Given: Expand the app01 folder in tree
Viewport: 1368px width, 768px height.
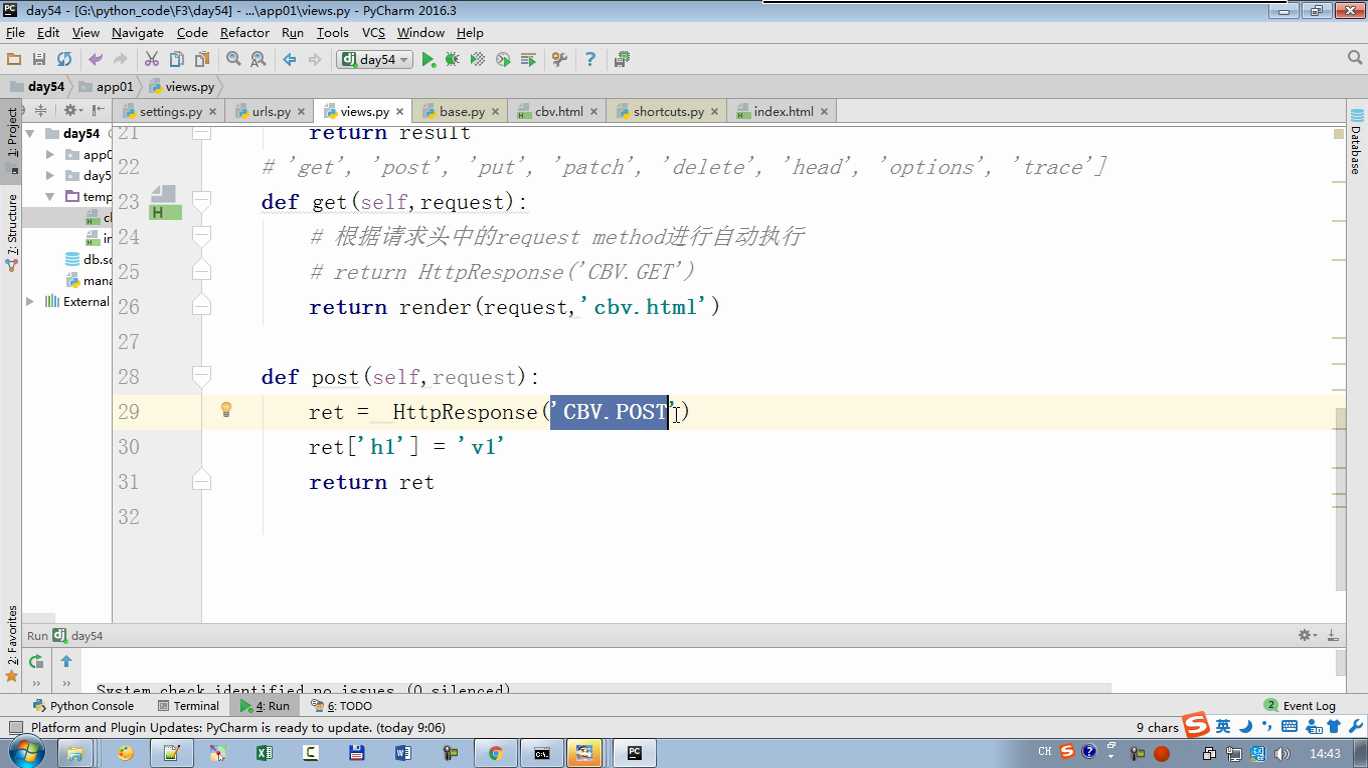Looking at the screenshot, I should pyautogui.click(x=50, y=155).
